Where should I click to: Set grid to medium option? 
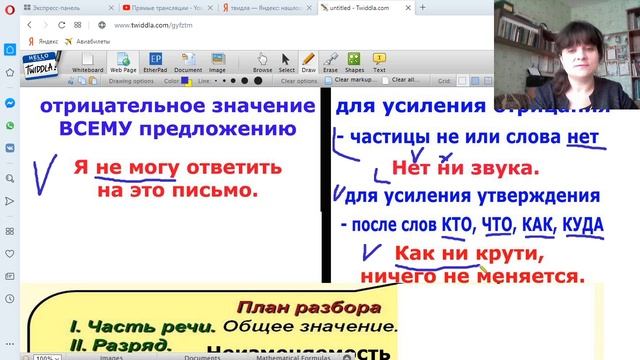point(475,81)
